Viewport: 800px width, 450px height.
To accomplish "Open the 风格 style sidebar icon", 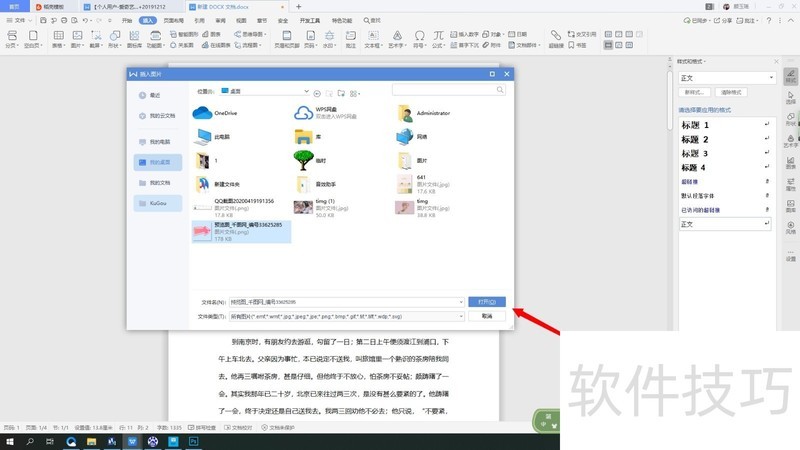I will [790, 228].
